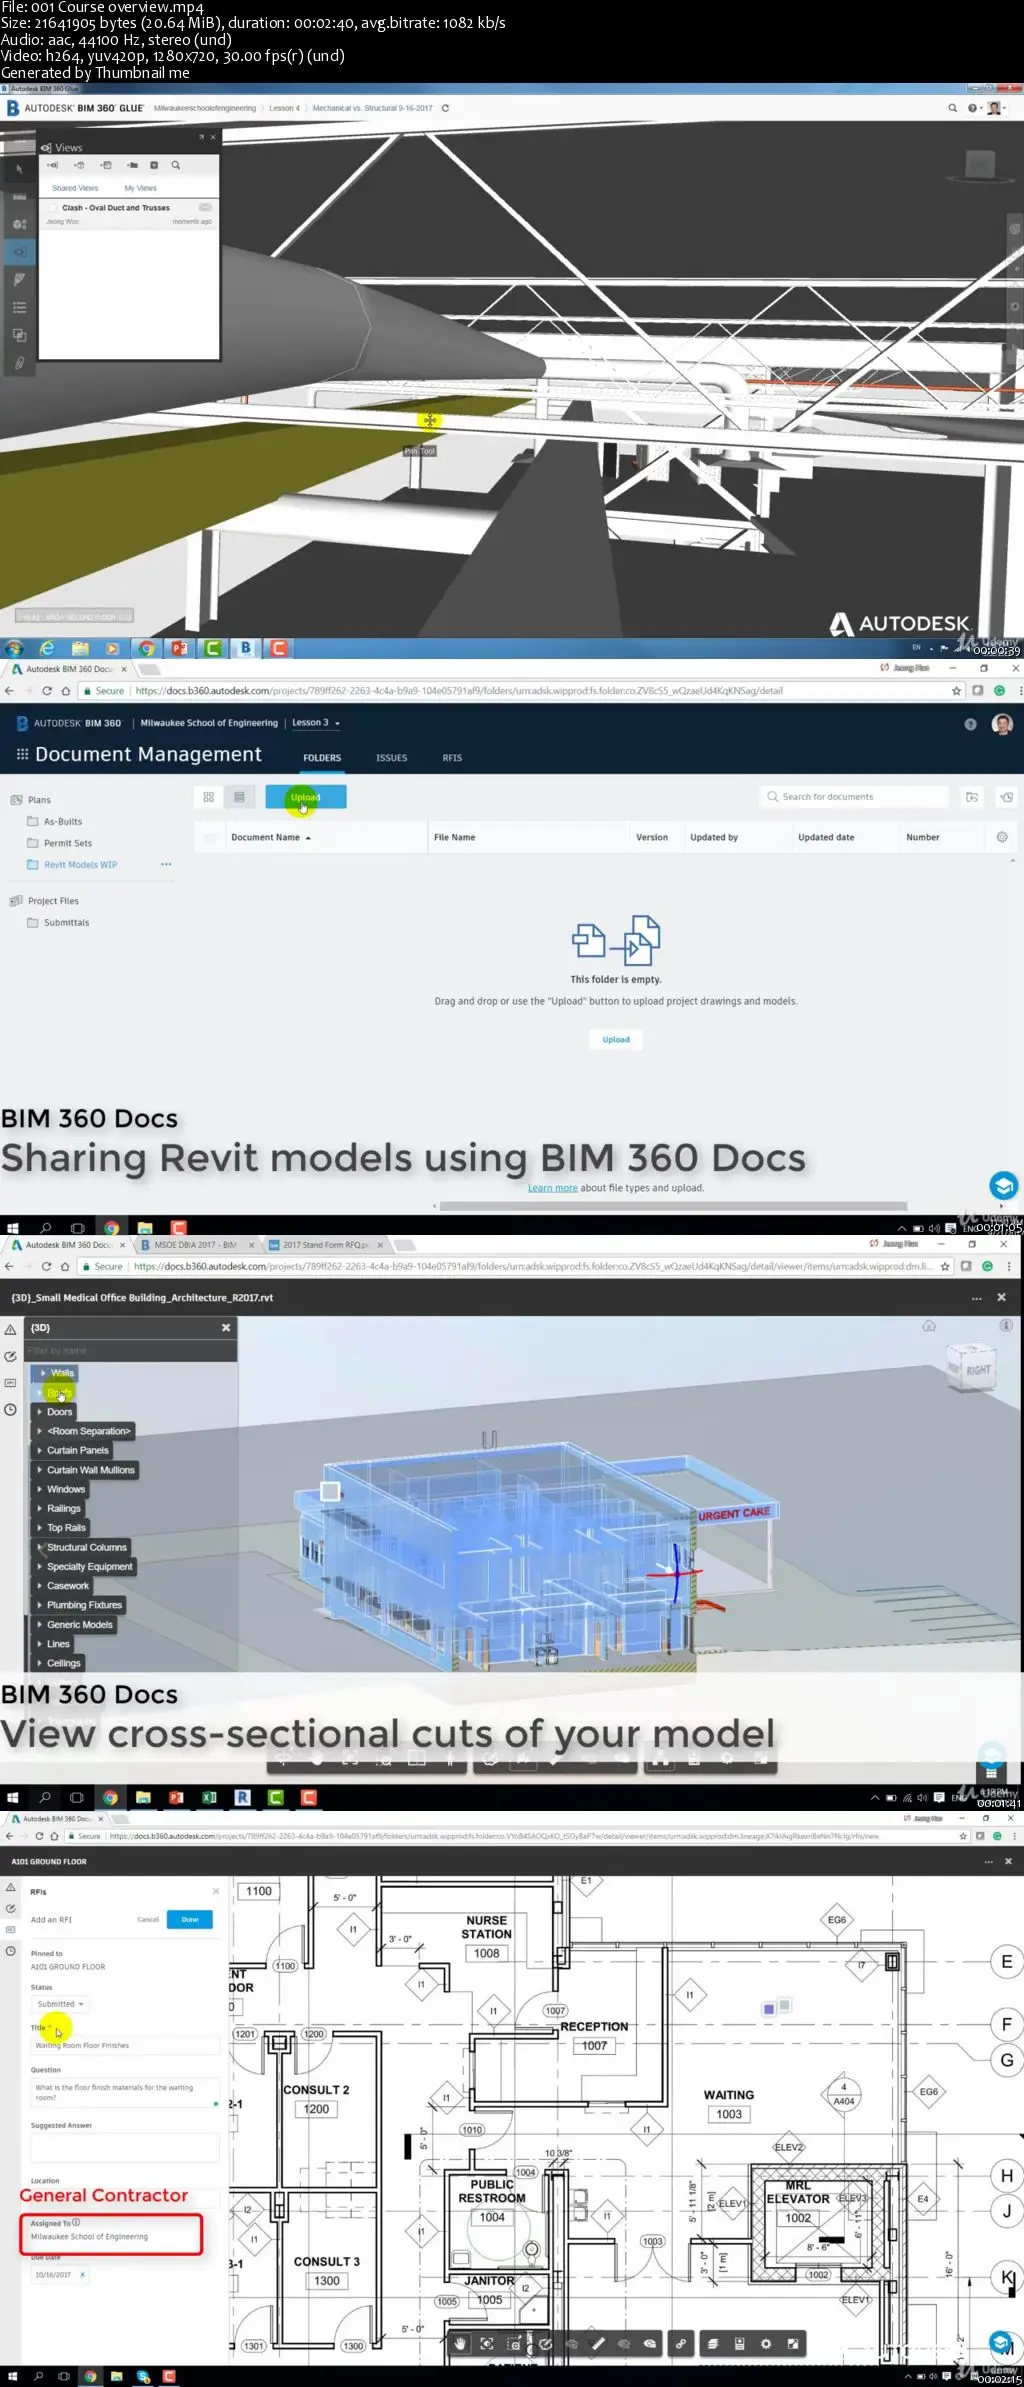
Task: Open the module grid icon beside Document Management
Action: point(22,755)
